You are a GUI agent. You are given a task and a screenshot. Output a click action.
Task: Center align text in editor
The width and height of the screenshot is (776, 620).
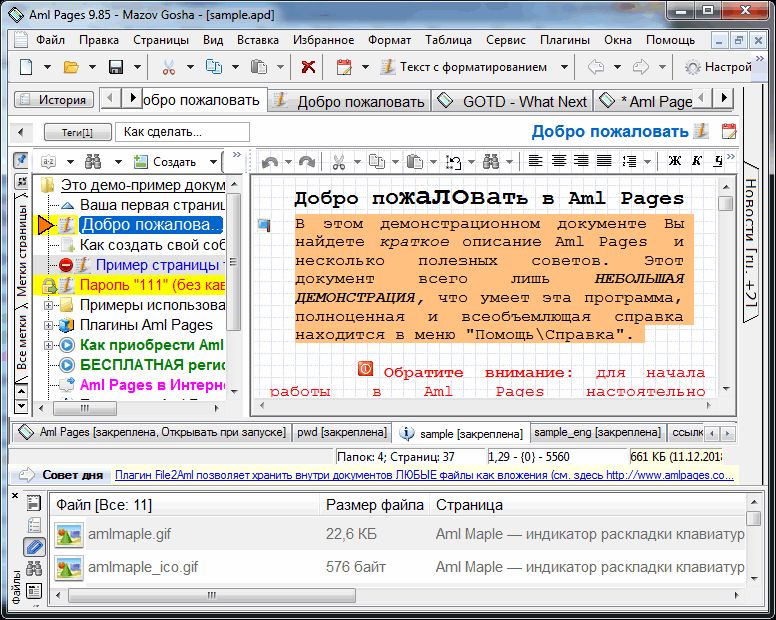point(559,161)
